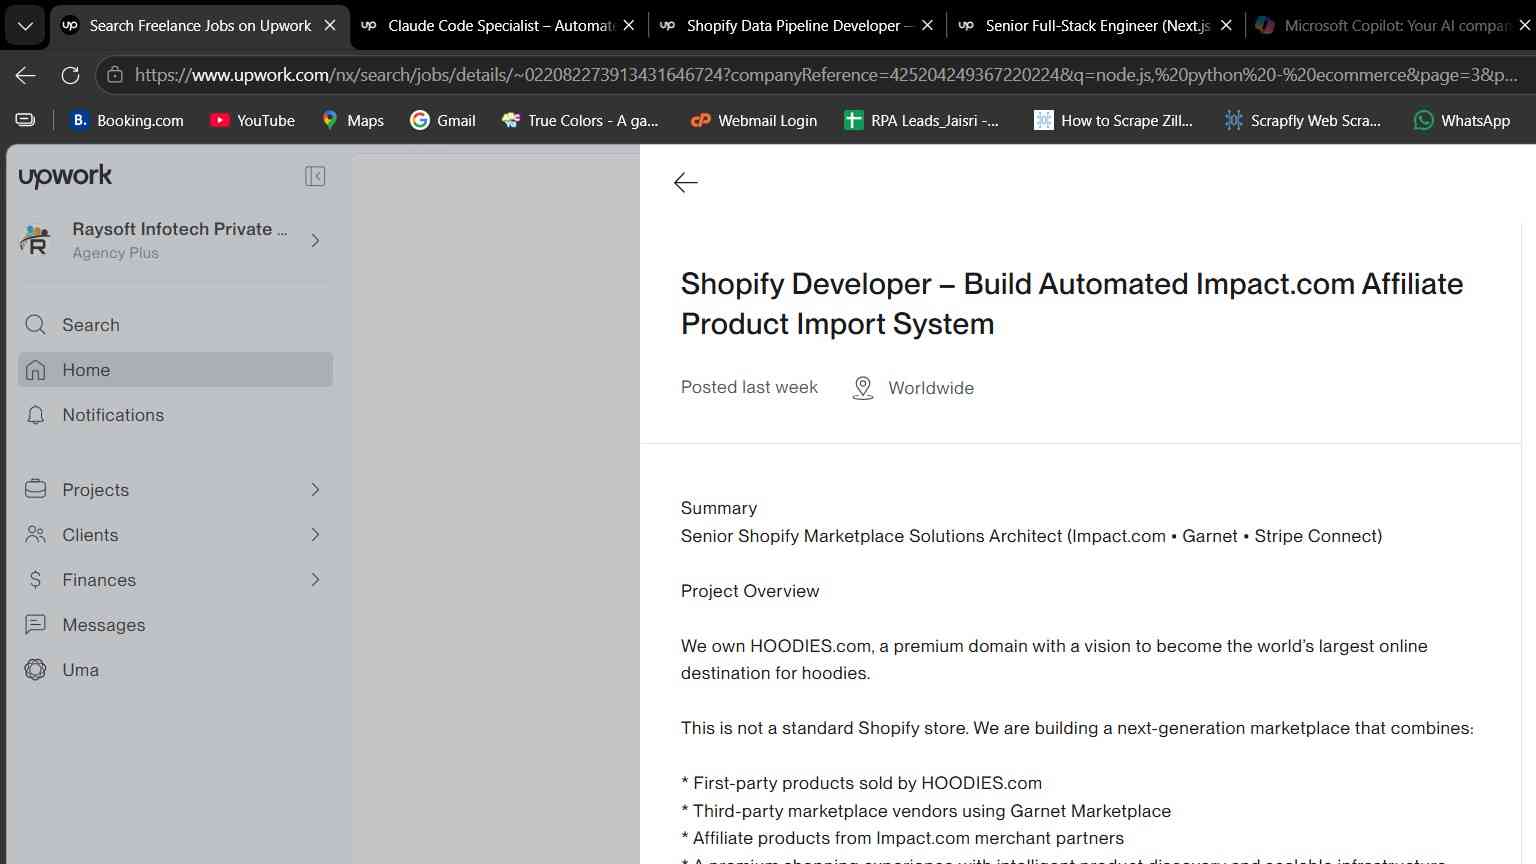Click the browser back navigation arrow
Image resolution: width=1536 pixels, height=864 pixels.
coord(26,75)
